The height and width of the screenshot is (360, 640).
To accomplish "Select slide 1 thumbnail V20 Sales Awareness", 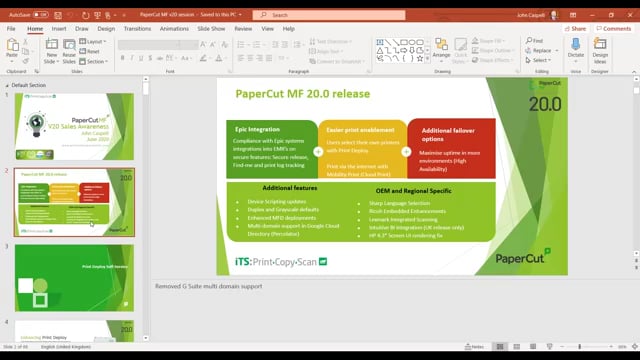I will 74,126.
